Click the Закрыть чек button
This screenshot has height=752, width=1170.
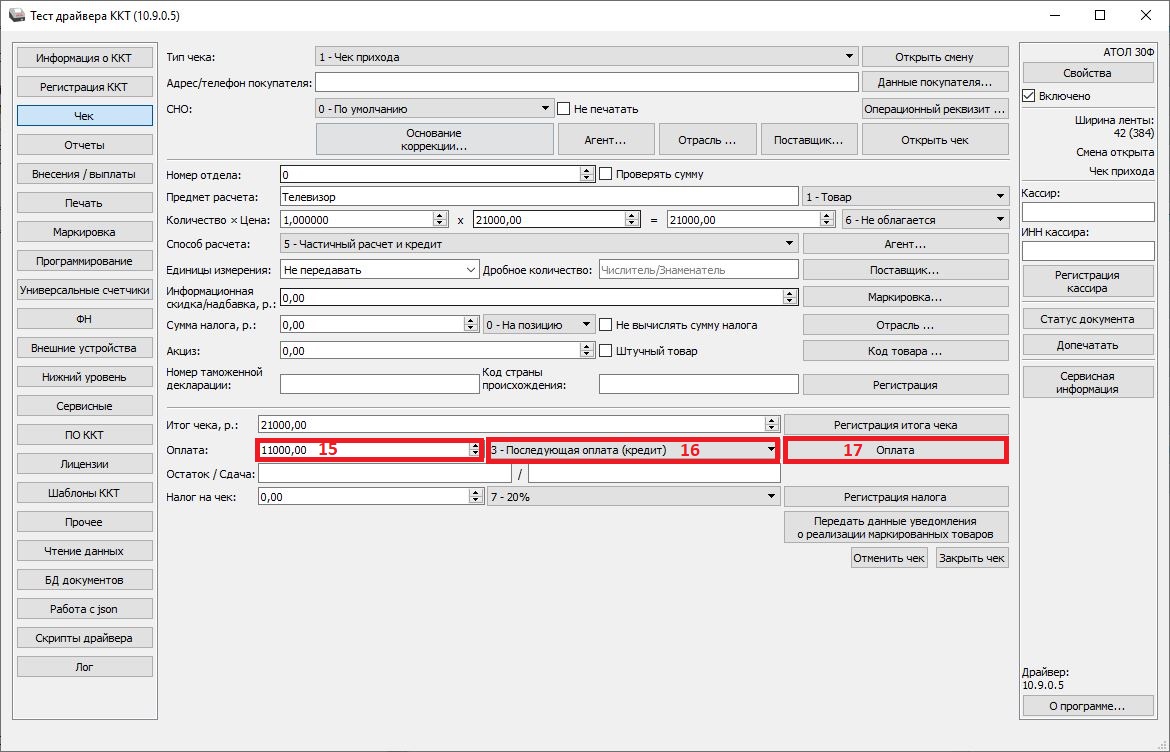(971, 558)
